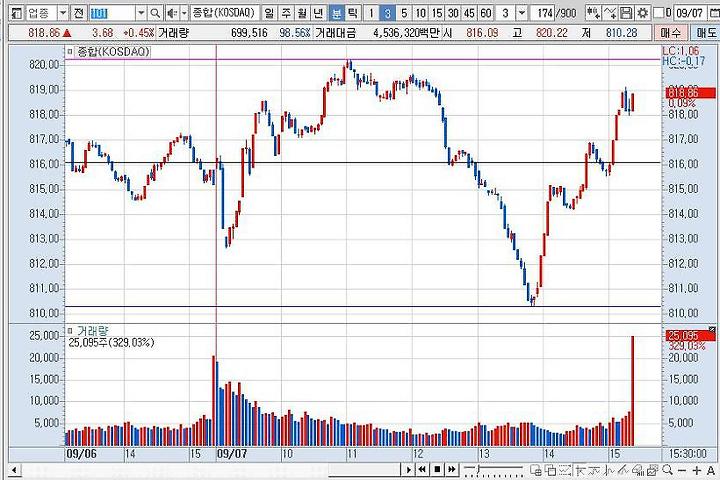The height and width of the screenshot is (480, 720).
Task: Select the 3-minute interval button
Action: (x=388, y=13)
